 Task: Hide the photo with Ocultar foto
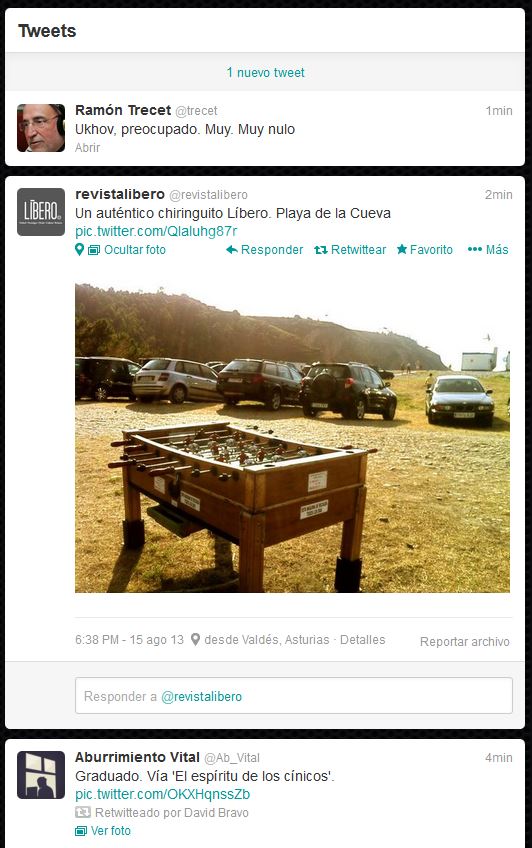coord(135,250)
